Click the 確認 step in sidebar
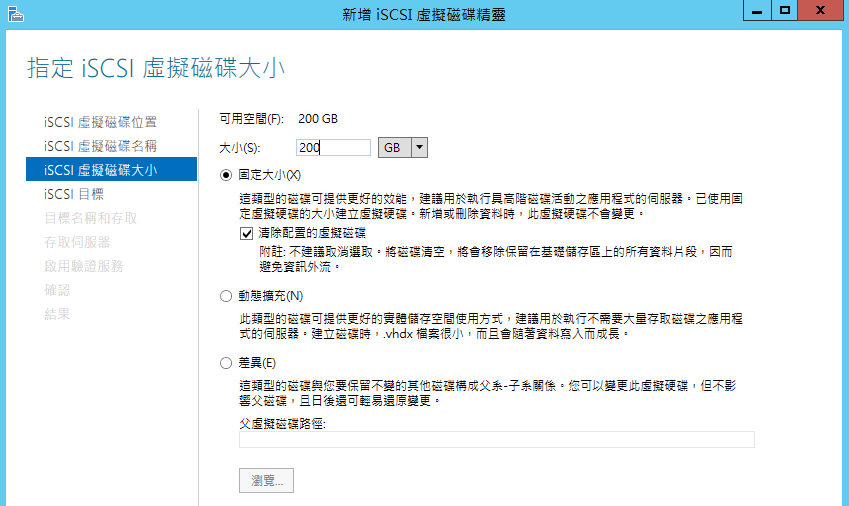The height and width of the screenshot is (506, 849). coord(58,290)
